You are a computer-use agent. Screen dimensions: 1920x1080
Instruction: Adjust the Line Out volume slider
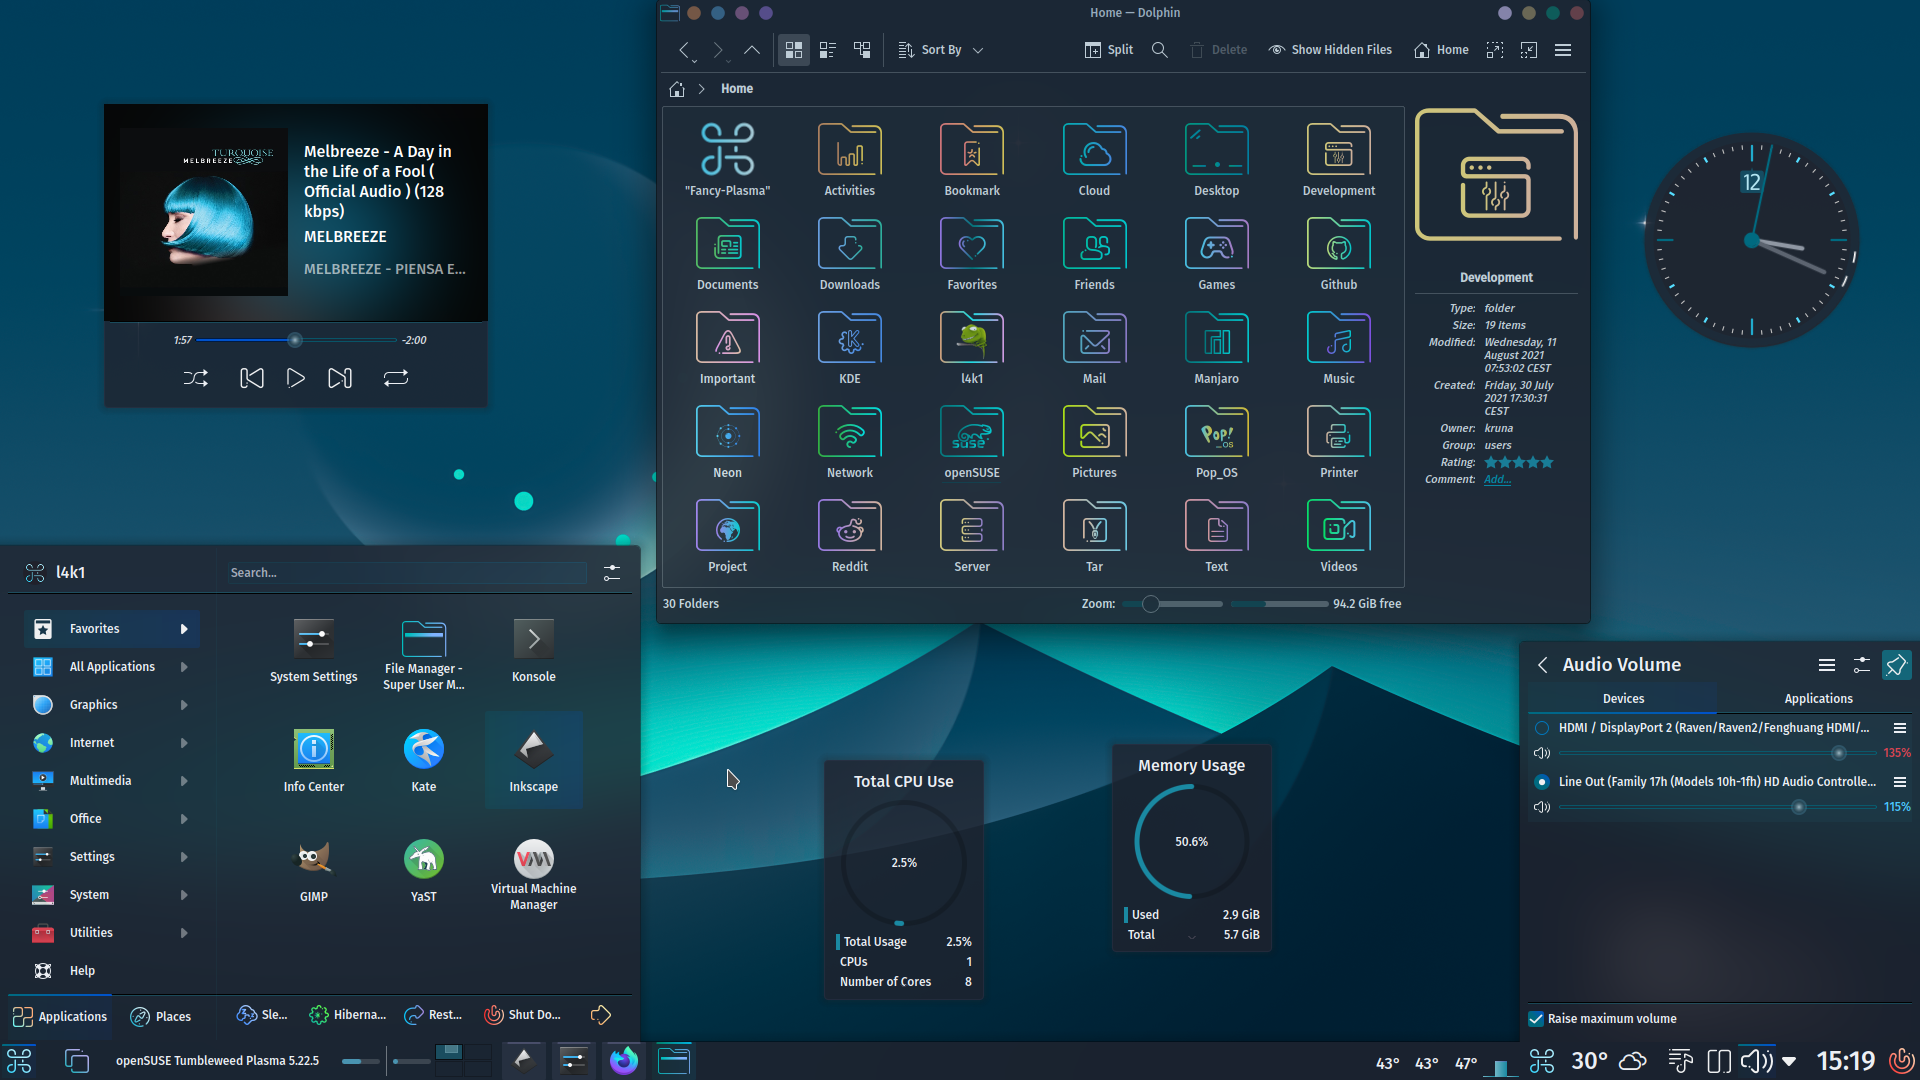[1716, 807]
